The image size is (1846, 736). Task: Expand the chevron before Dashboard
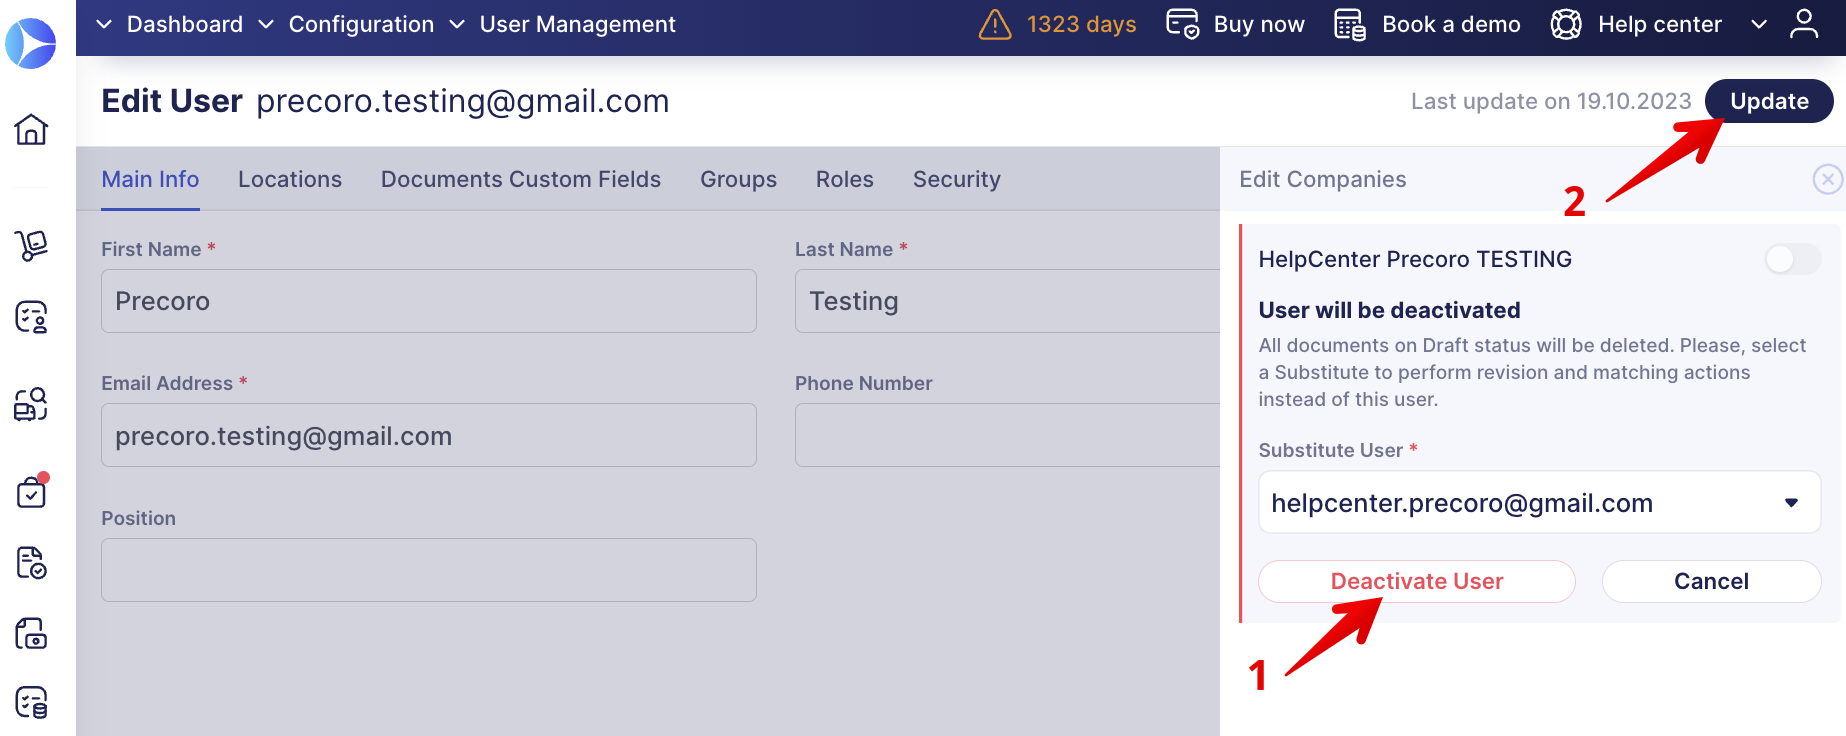tap(104, 24)
